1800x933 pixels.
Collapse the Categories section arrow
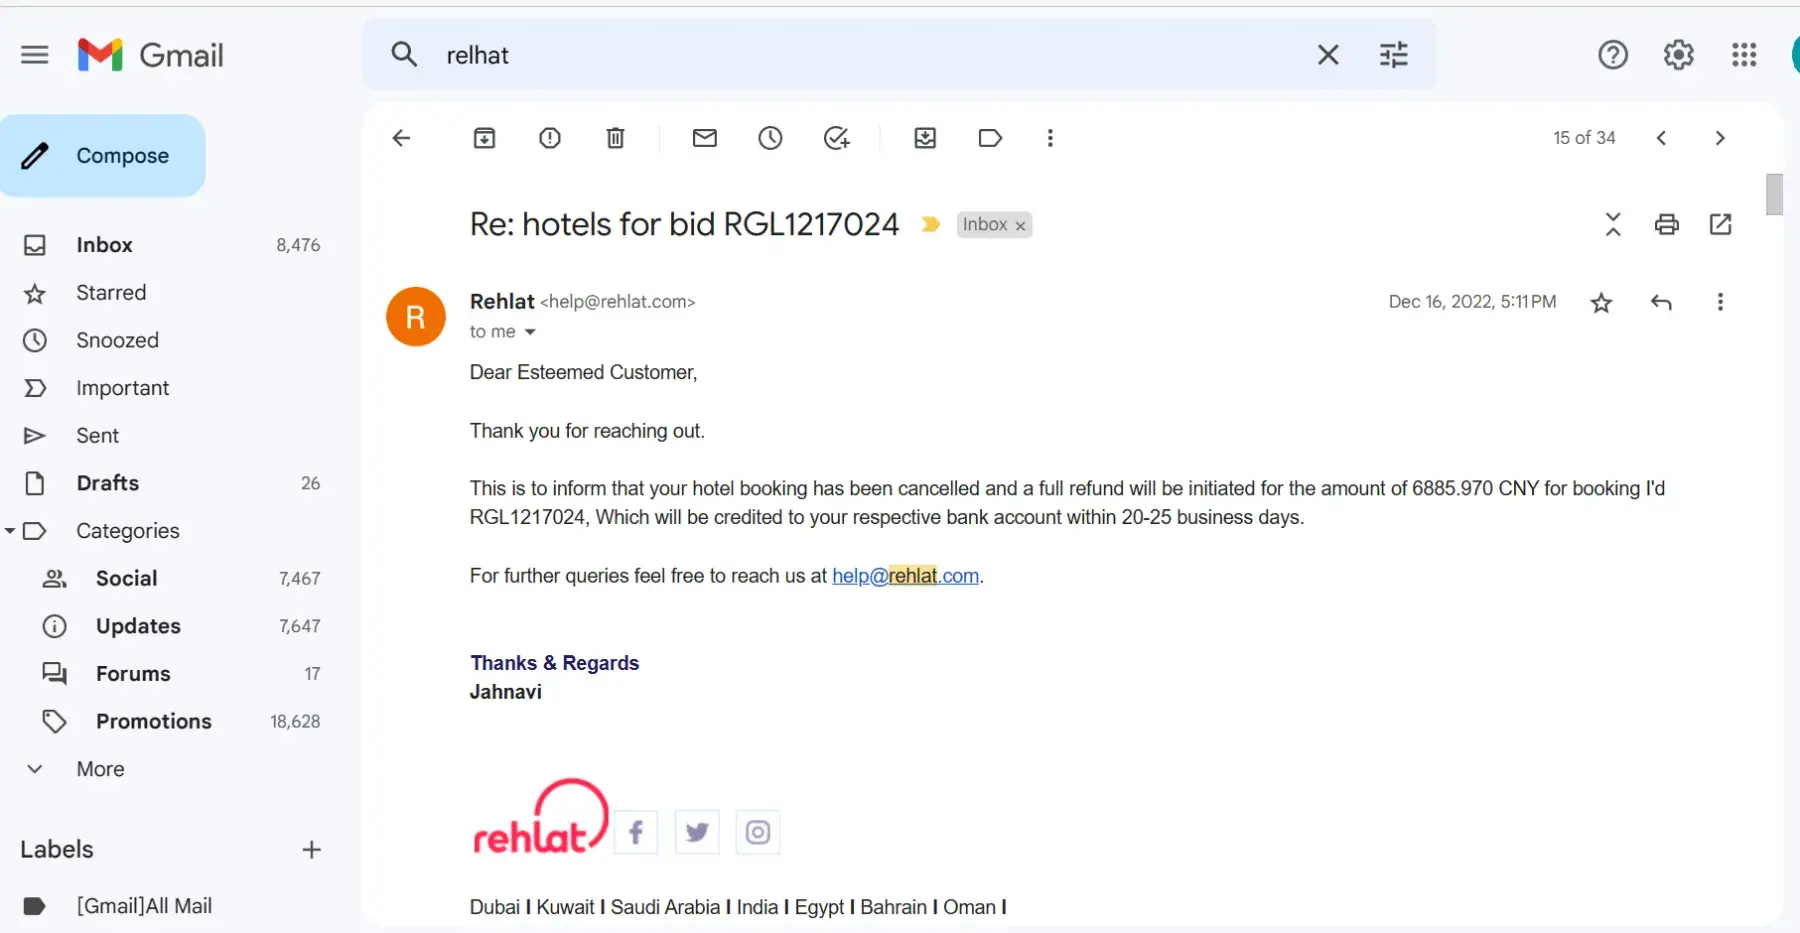coord(9,531)
